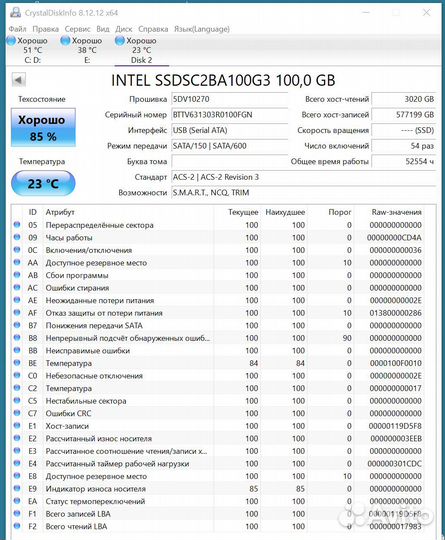The image size is (445, 540).
Task: Click the Атрибут column header
Action: [60, 212]
